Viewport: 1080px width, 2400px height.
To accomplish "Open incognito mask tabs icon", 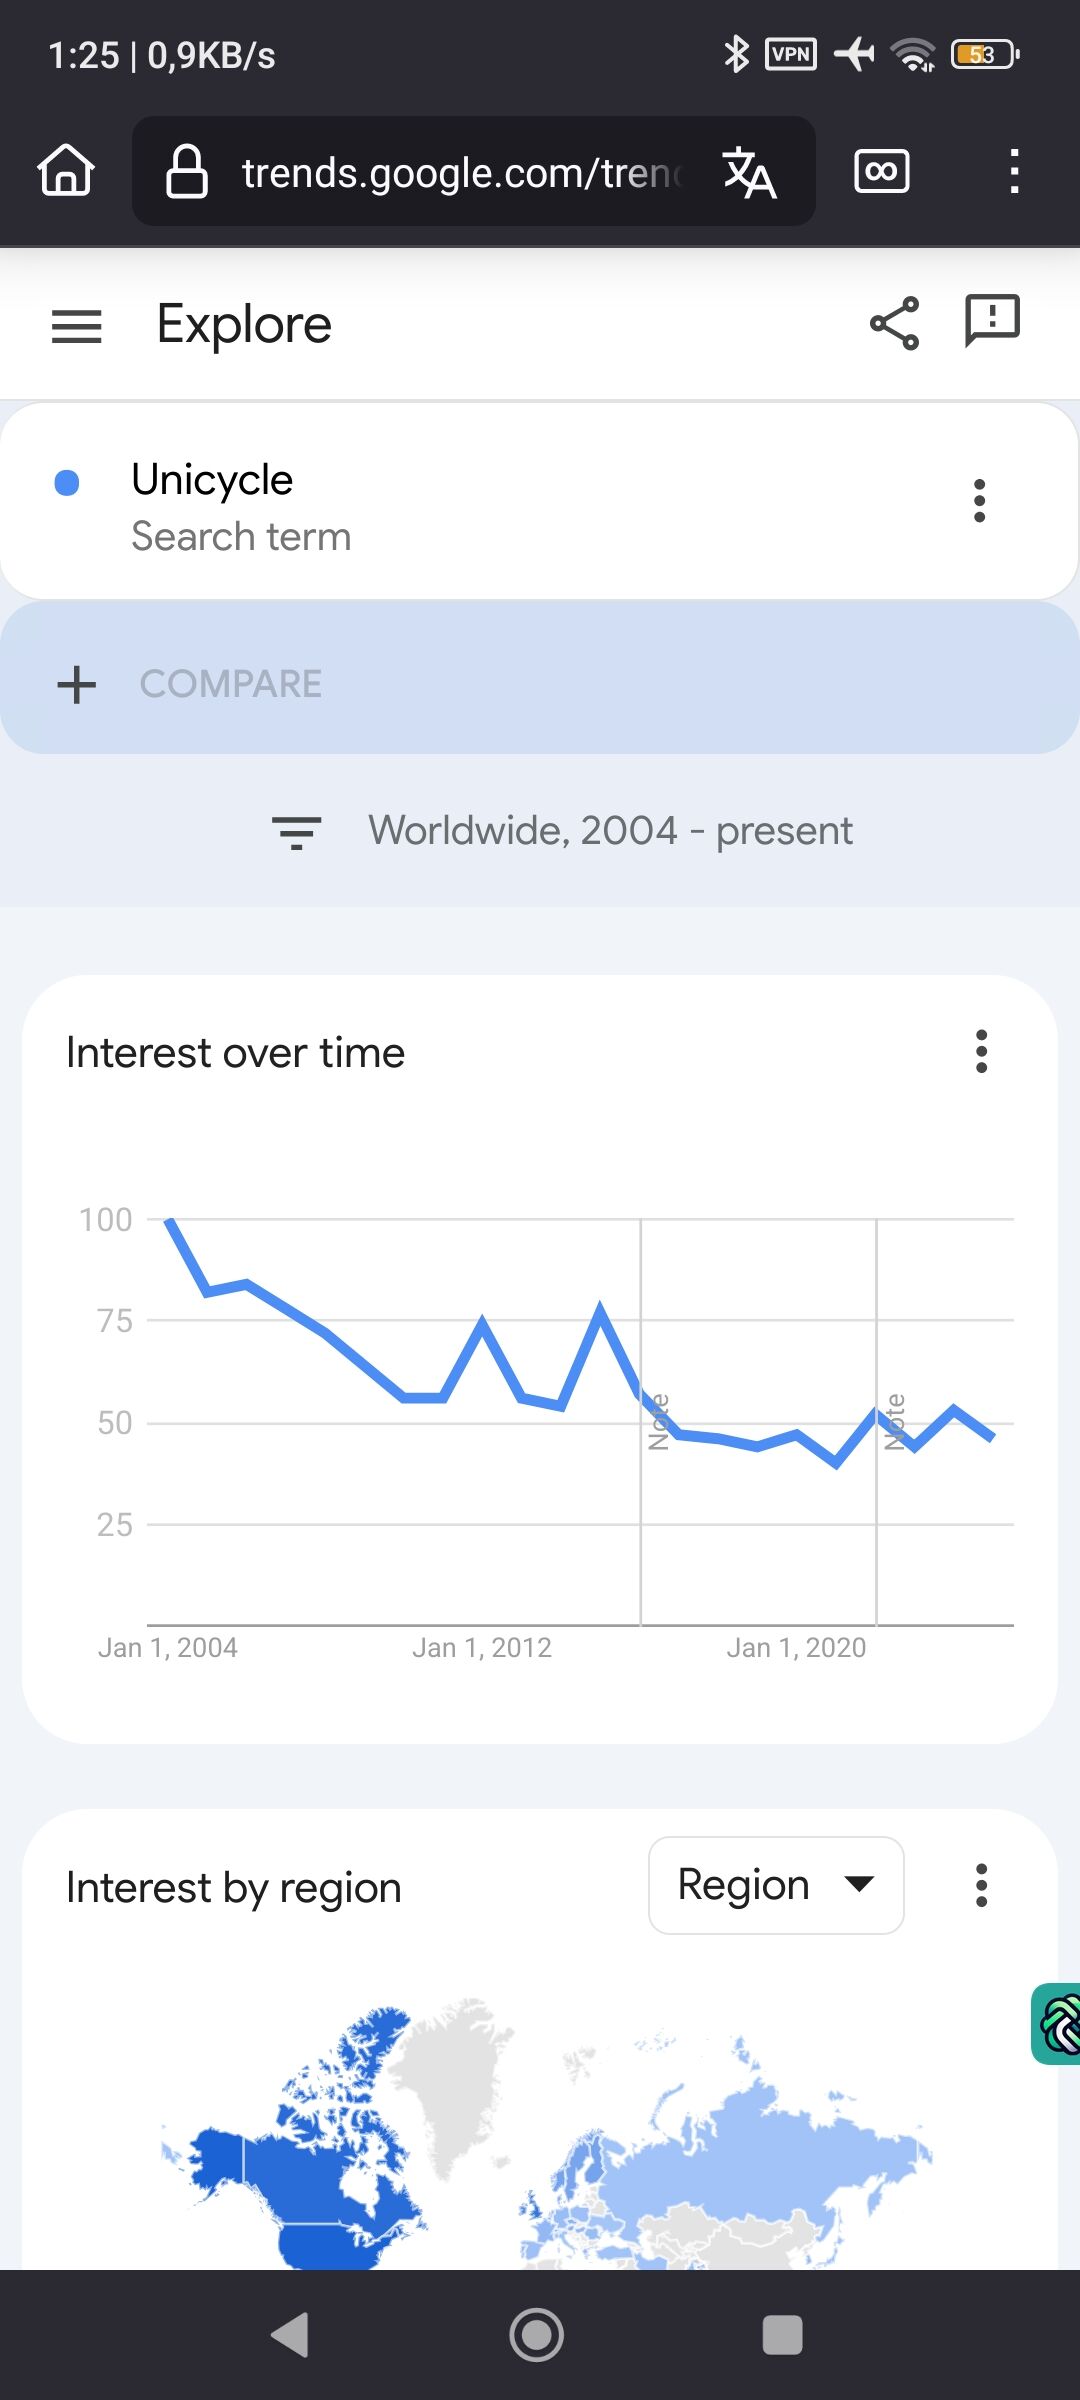I will point(882,171).
